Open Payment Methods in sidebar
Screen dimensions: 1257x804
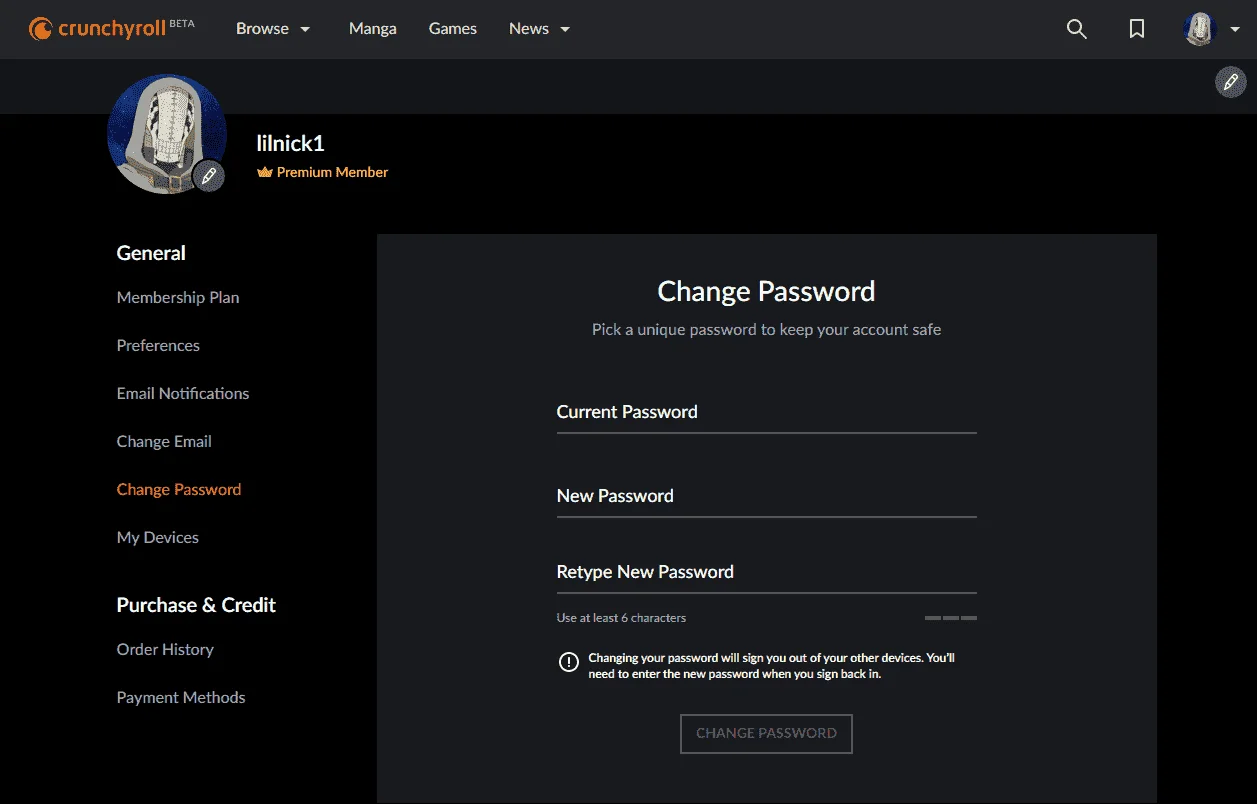pyautogui.click(x=181, y=697)
